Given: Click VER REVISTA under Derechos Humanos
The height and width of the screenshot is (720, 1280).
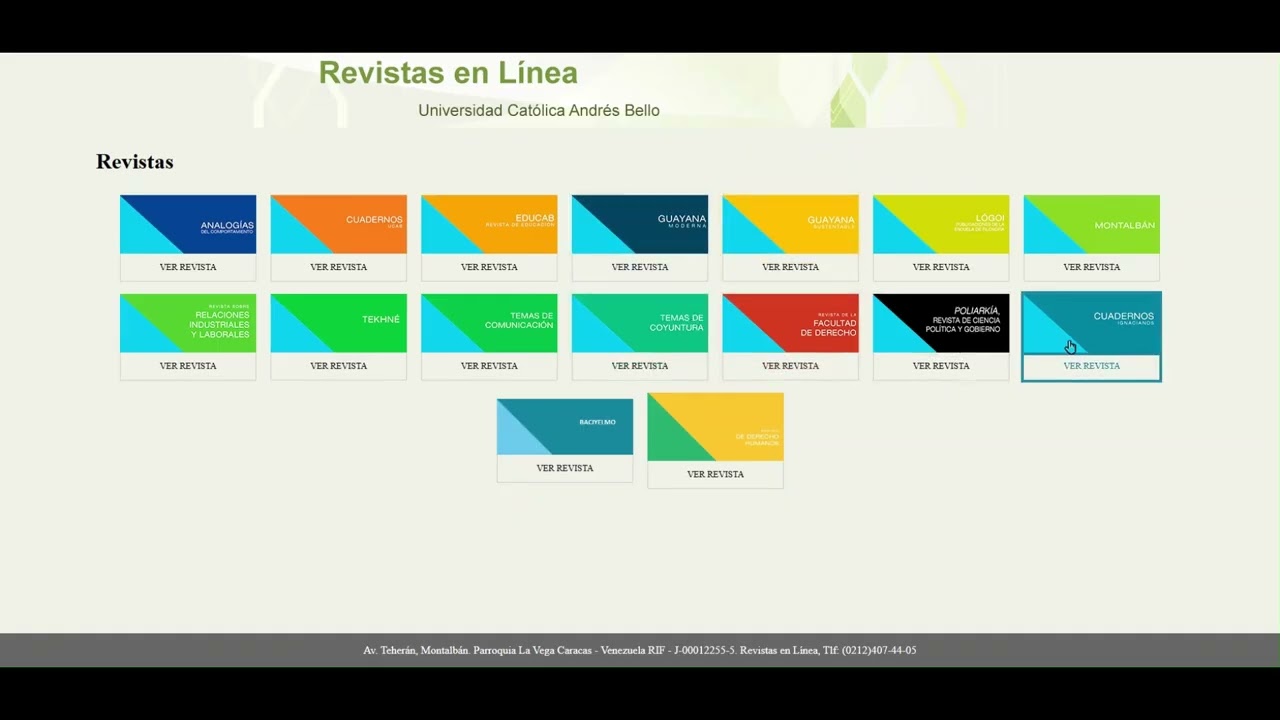Looking at the screenshot, I should tap(716, 474).
